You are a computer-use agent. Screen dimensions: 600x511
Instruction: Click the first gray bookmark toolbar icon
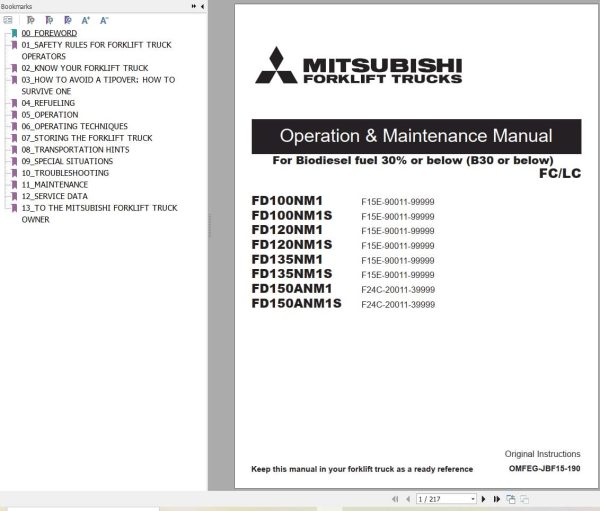(31, 20)
